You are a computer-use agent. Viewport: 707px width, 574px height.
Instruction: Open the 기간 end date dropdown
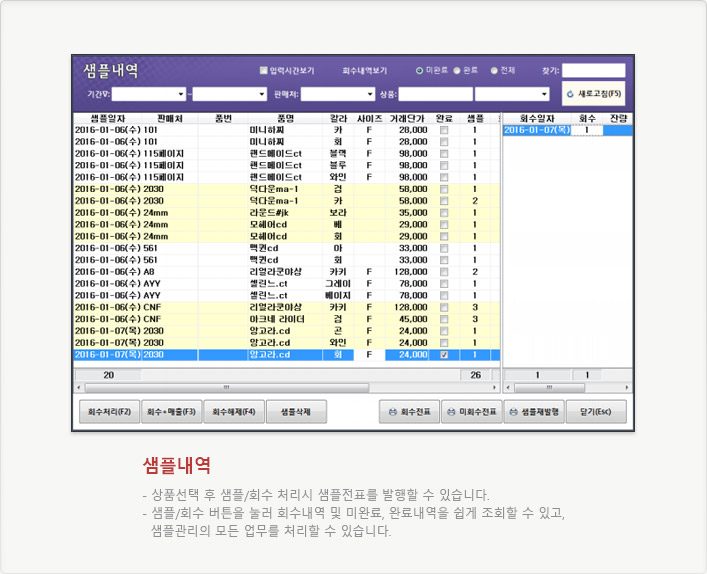coord(262,94)
